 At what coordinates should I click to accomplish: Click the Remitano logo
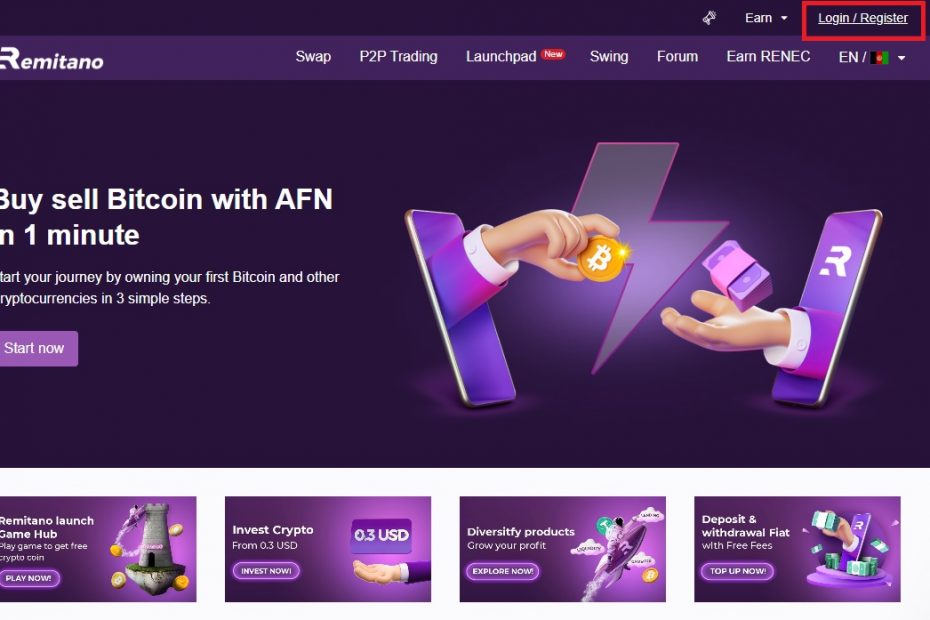[x=52, y=59]
